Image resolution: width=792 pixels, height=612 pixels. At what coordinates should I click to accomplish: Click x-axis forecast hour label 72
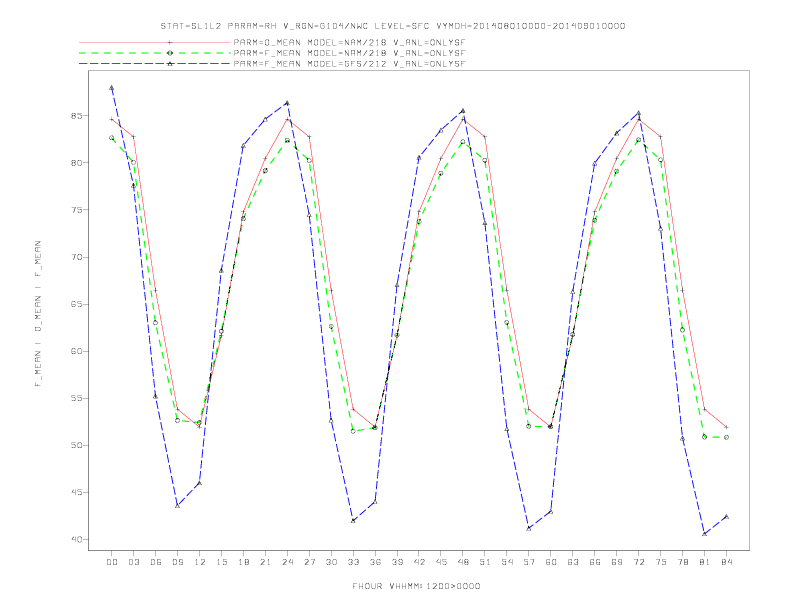(639, 562)
